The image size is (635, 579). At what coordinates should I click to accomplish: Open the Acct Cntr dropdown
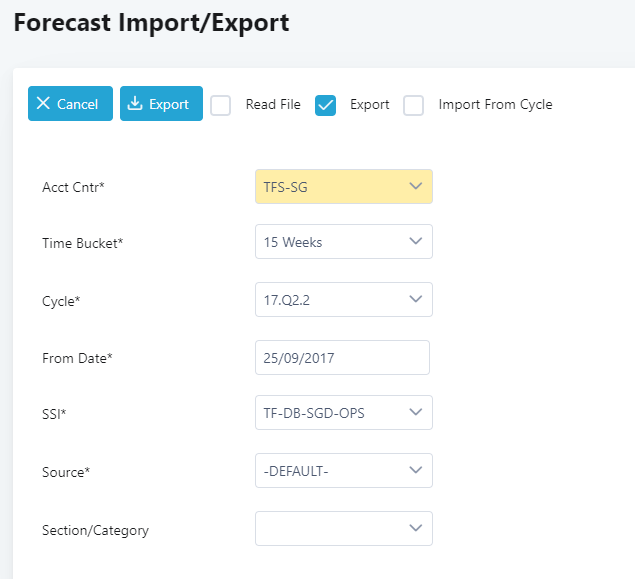343,187
